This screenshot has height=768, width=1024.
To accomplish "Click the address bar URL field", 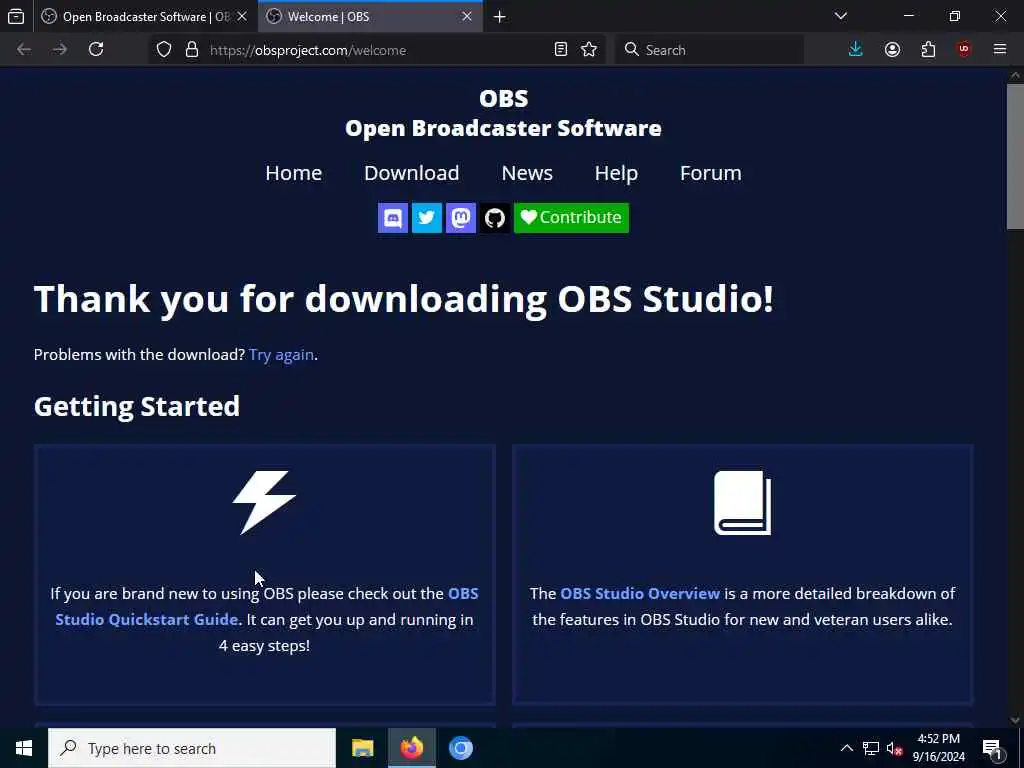I will point(379,50).
